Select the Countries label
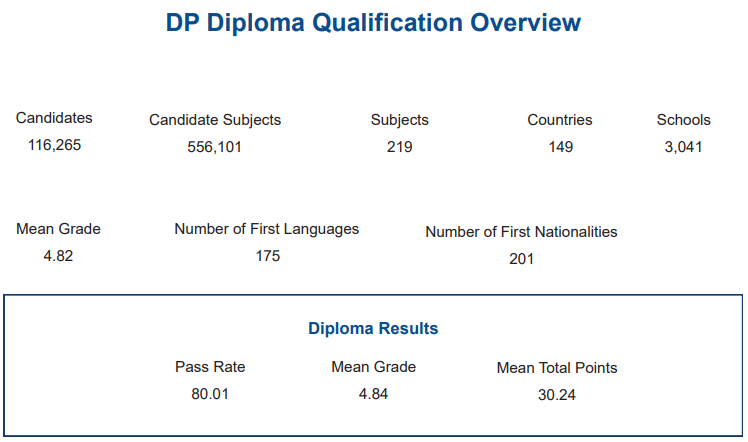The height and width of the screenshot is (442, 748). (x=560, y=120)
